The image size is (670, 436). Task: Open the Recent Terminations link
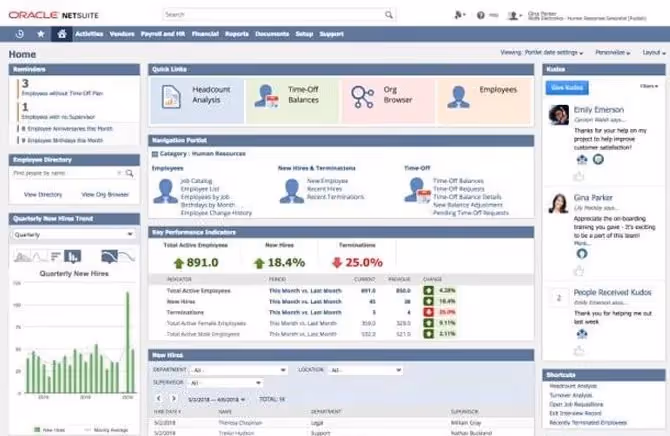335,197
